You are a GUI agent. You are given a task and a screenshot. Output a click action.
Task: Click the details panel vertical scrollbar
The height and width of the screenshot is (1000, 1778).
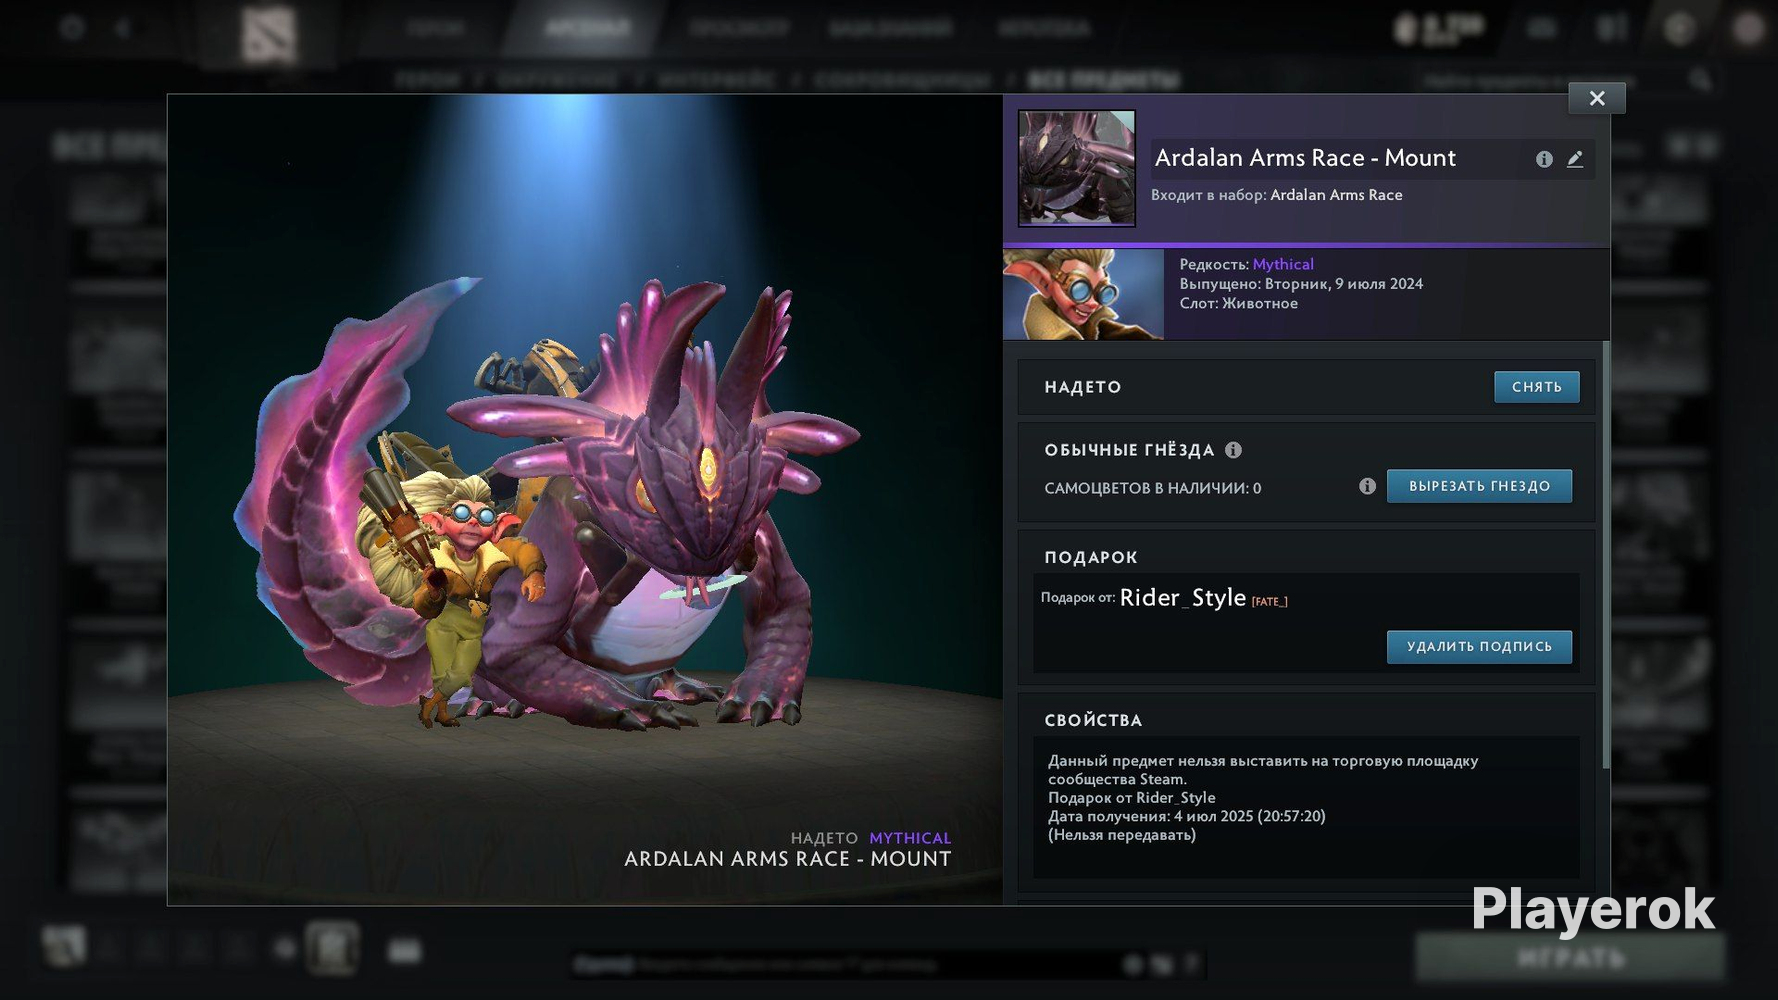[1606, 555]
